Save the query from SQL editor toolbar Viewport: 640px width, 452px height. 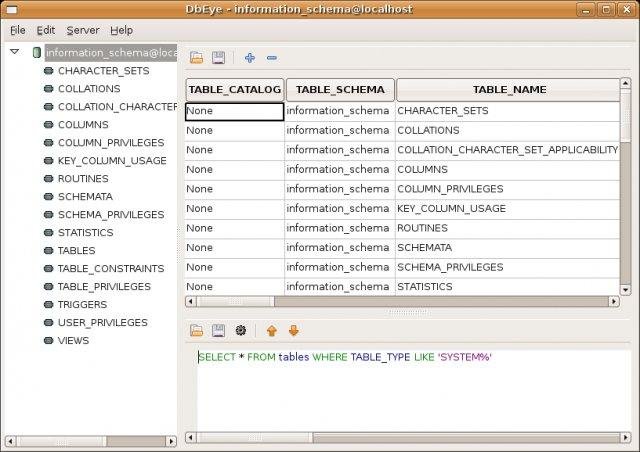pyautogui.click(x=218, y=330)
